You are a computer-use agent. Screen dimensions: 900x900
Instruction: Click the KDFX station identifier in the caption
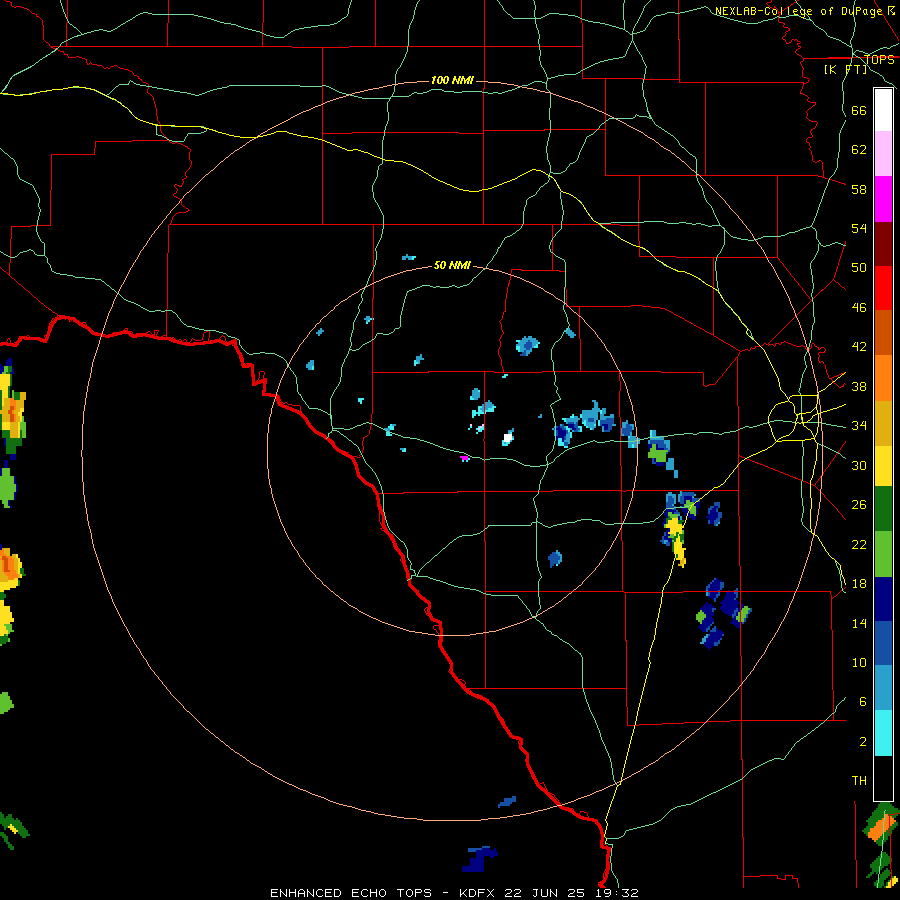476,893
